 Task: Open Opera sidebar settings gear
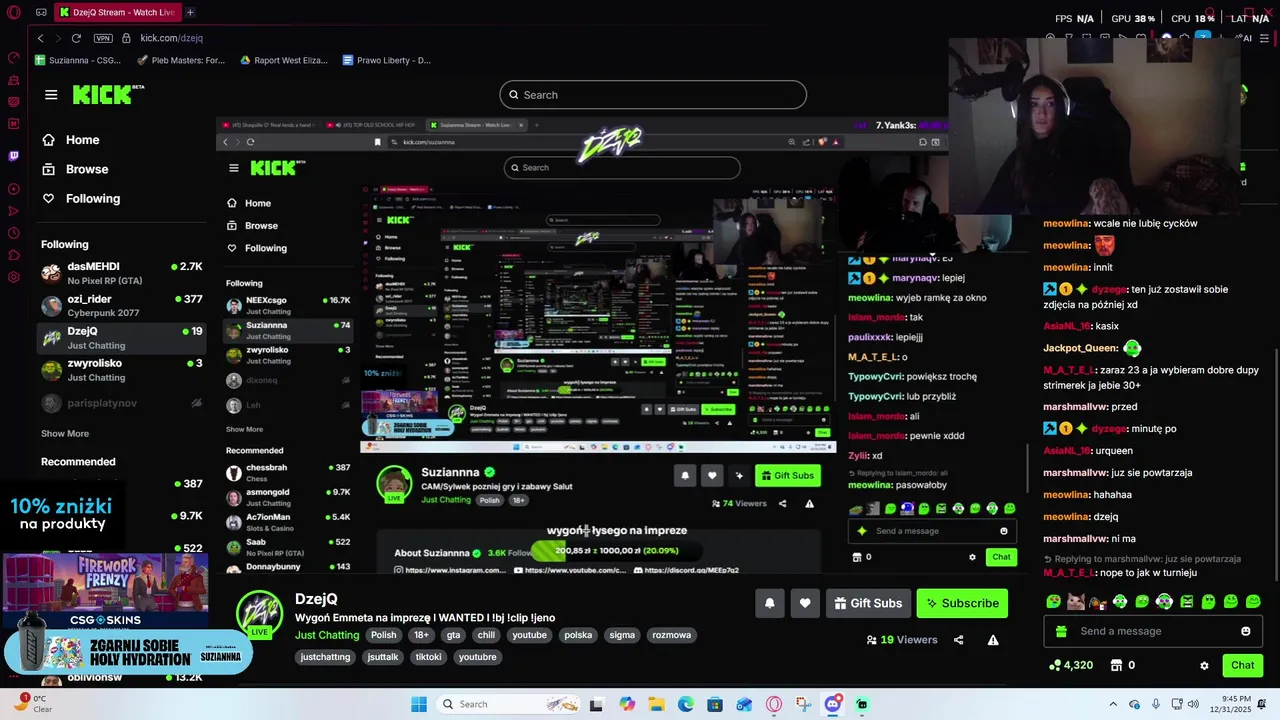(13, 277)
